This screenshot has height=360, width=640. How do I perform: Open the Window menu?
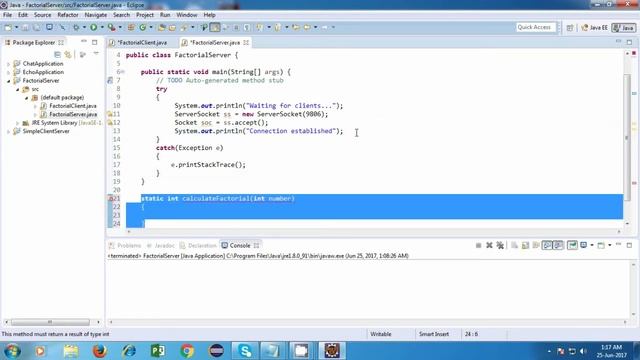[187, 15]
